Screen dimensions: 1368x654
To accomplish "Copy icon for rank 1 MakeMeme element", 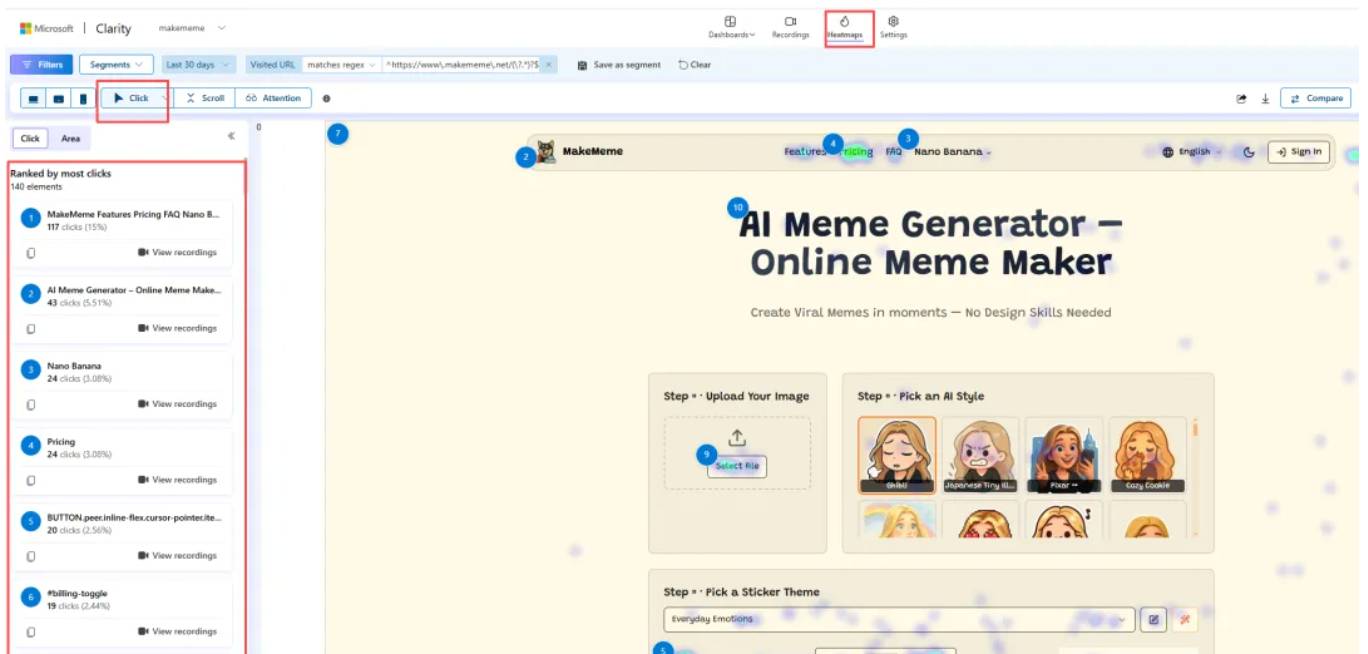I will [31, 253].
